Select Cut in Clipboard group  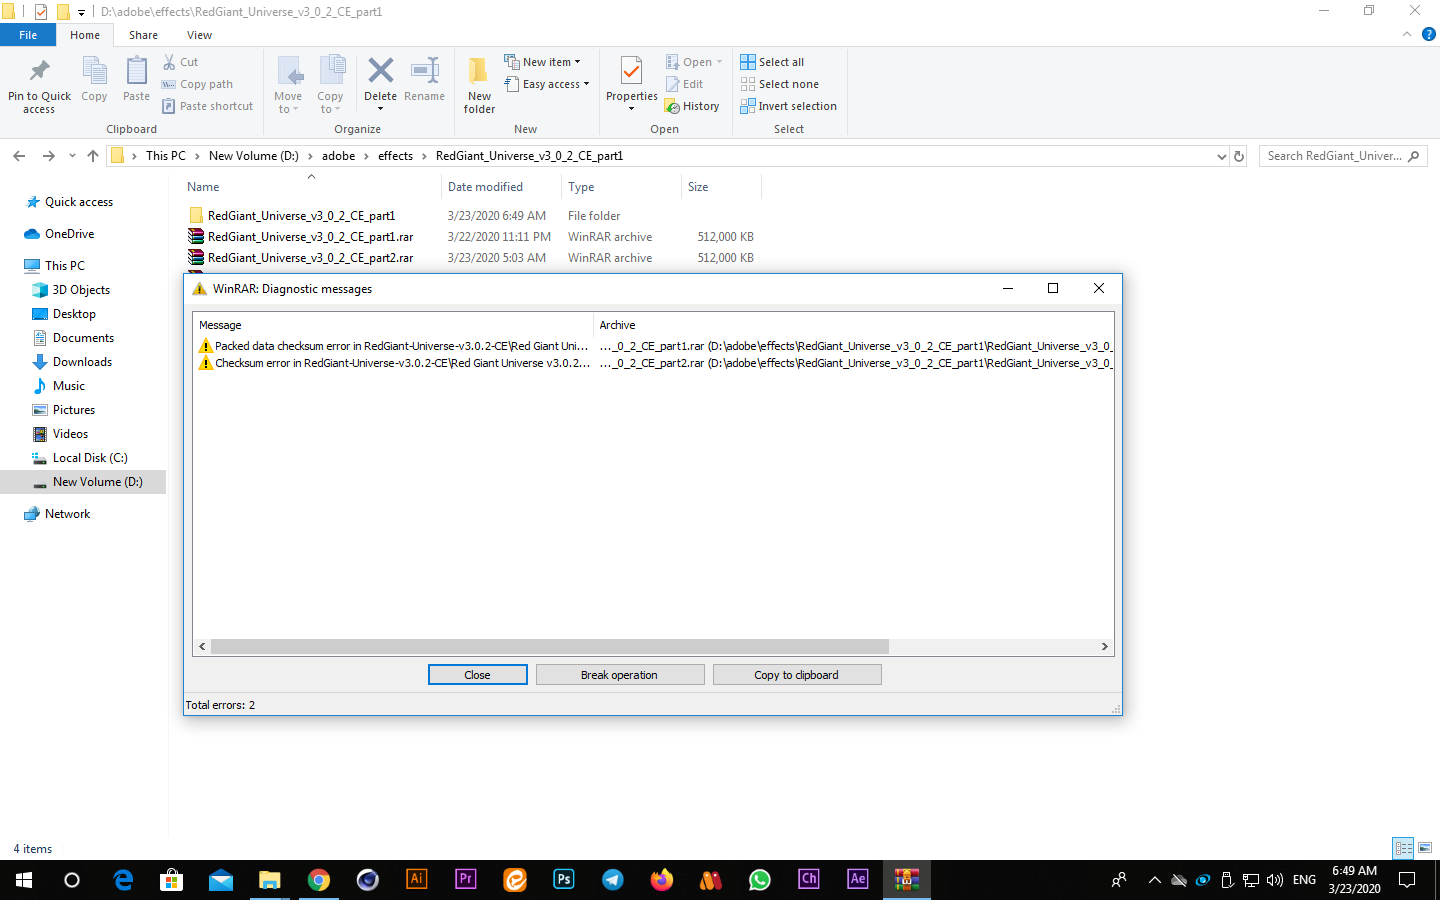tap(181, 62)
